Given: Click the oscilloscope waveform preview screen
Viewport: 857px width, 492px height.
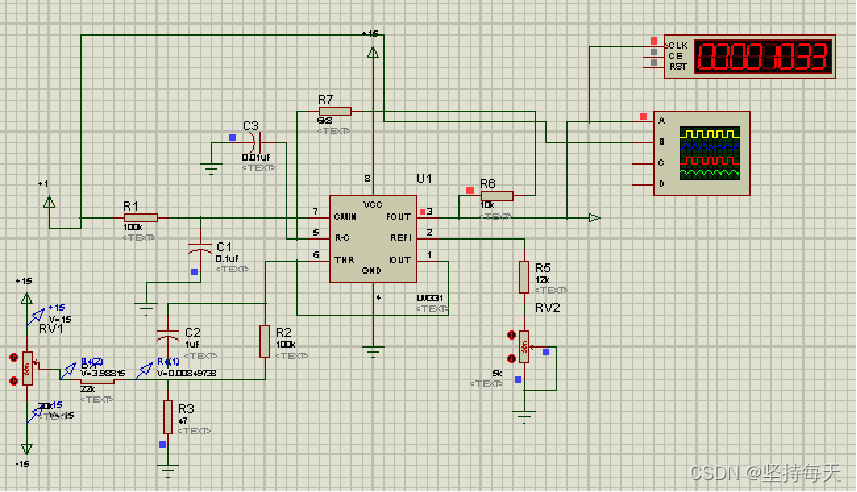Looking at the screenshot, I should [x=710, y=153].
